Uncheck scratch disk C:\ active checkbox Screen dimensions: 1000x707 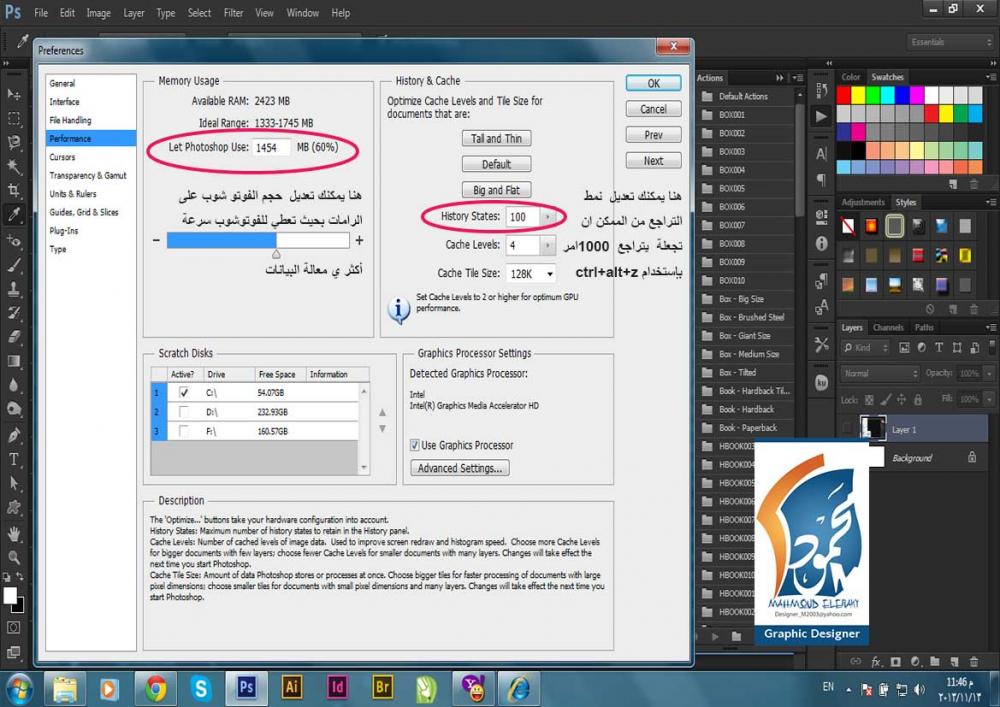[184, 393]
